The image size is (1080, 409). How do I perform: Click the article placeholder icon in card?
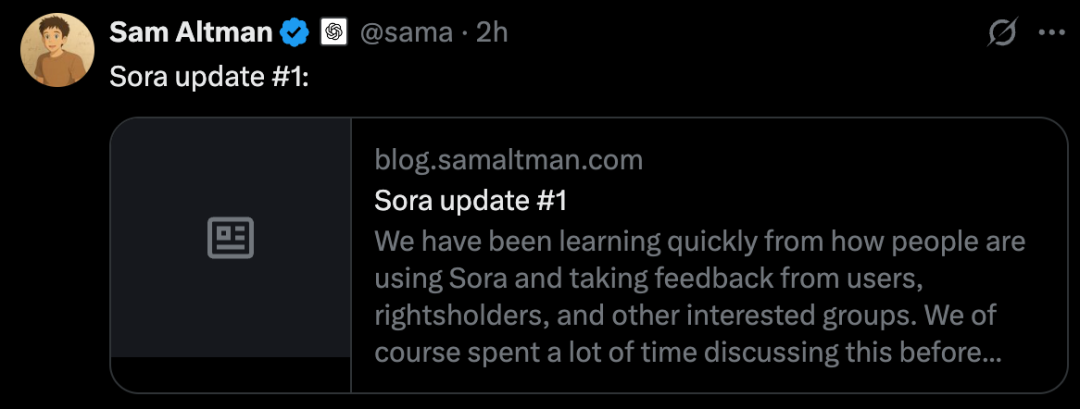(x=230, y=238)
